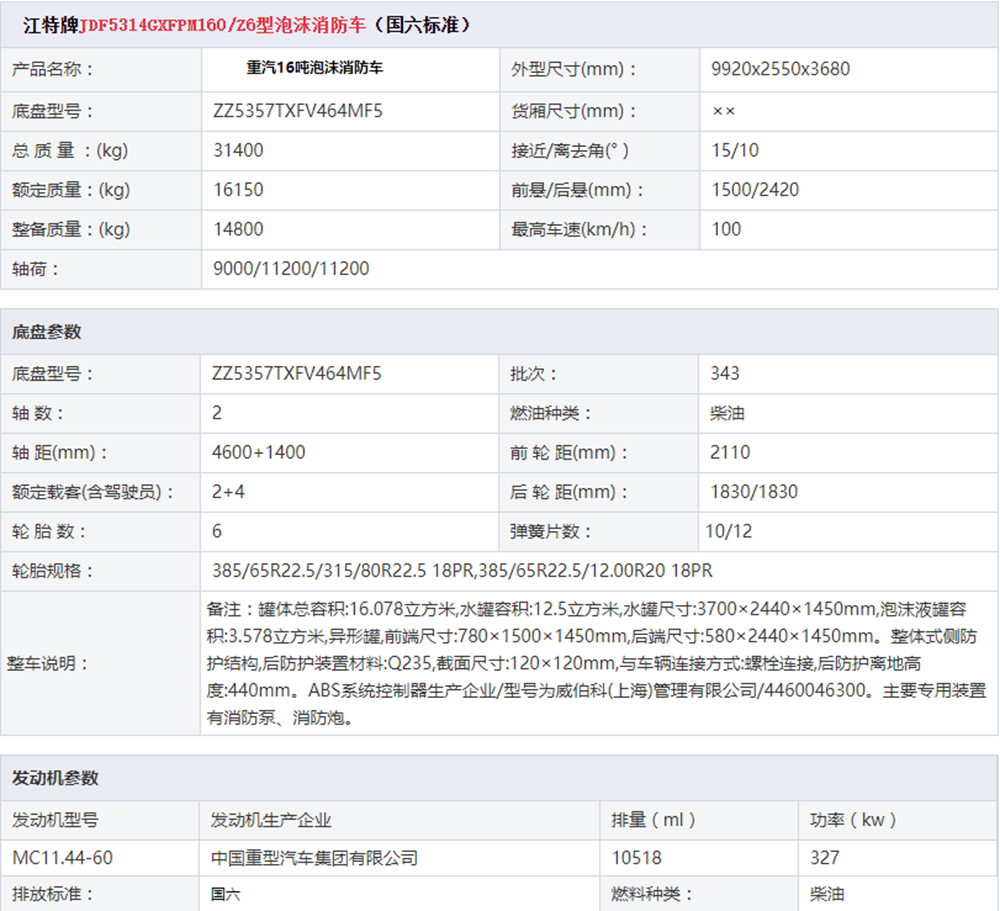This screenshot has width=1000, height=911.
Task: Click tire count value 6
Action: pyautogui.click(x=217, y=531)
